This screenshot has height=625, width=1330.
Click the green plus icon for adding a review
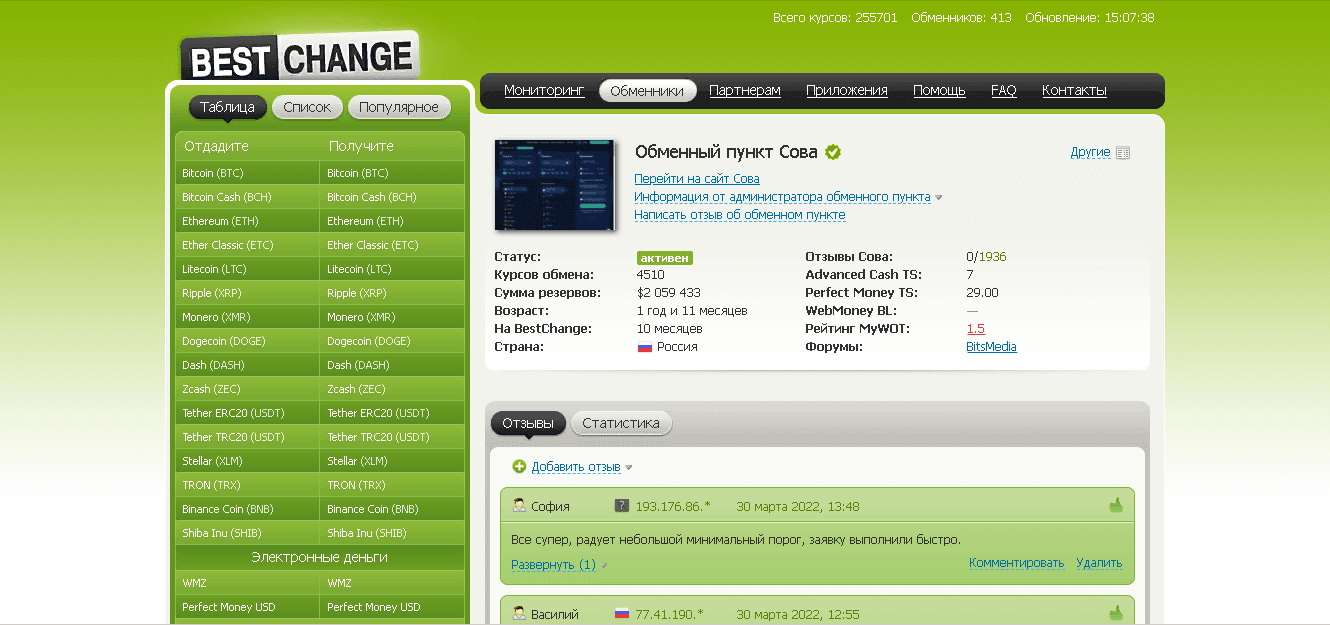pyautogui.click(x=519, y=467)
